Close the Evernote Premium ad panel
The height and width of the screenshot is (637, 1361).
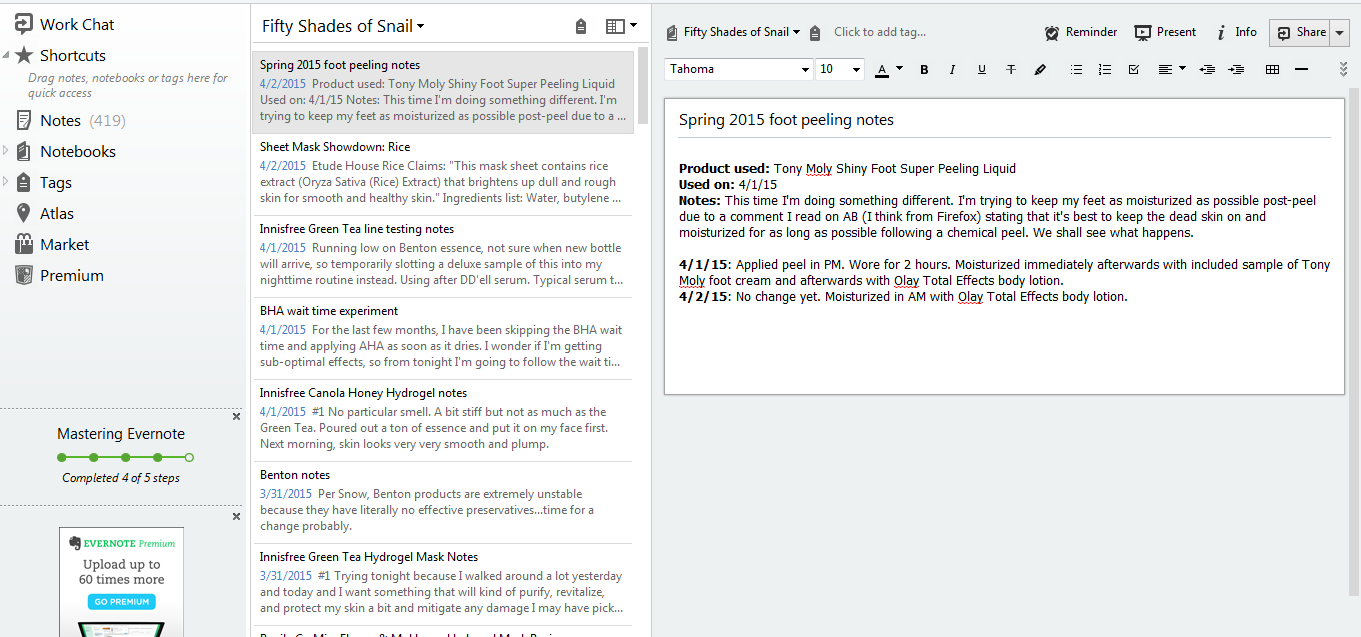coord(236,516)
